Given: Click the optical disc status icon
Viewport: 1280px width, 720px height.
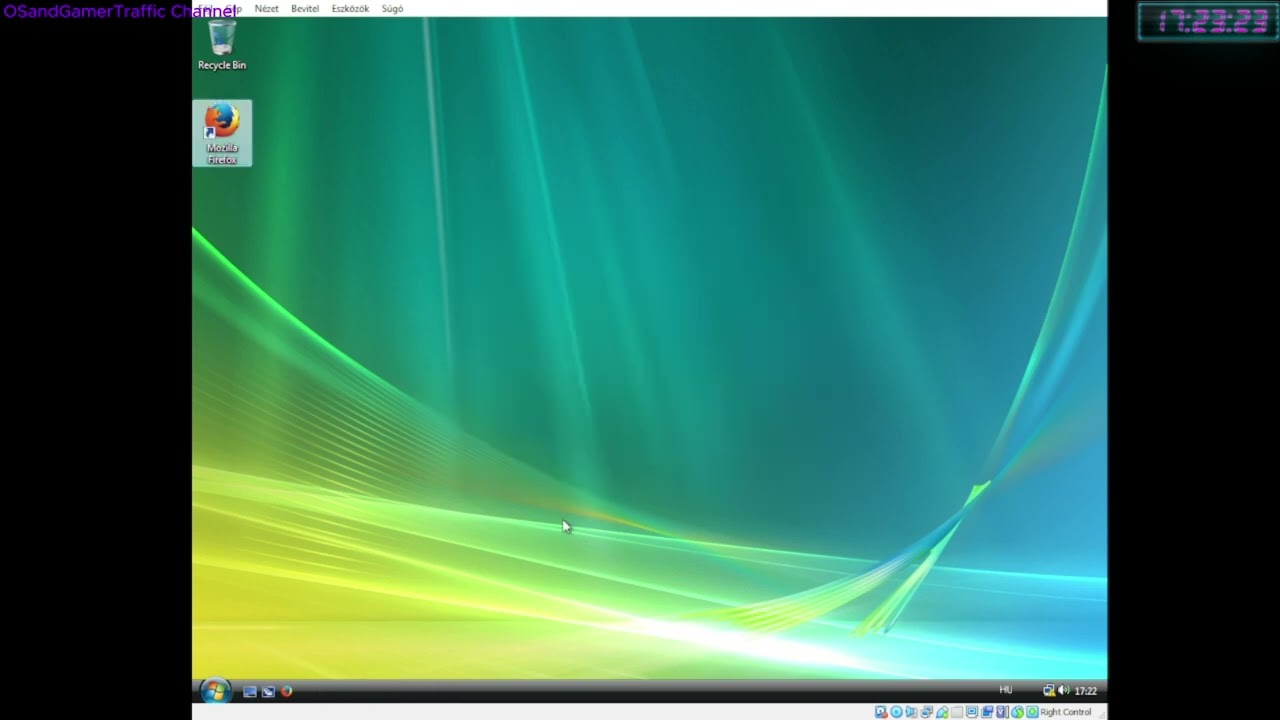Looking at the screenshot, I should pyautogui.click(x=896, y=712).
